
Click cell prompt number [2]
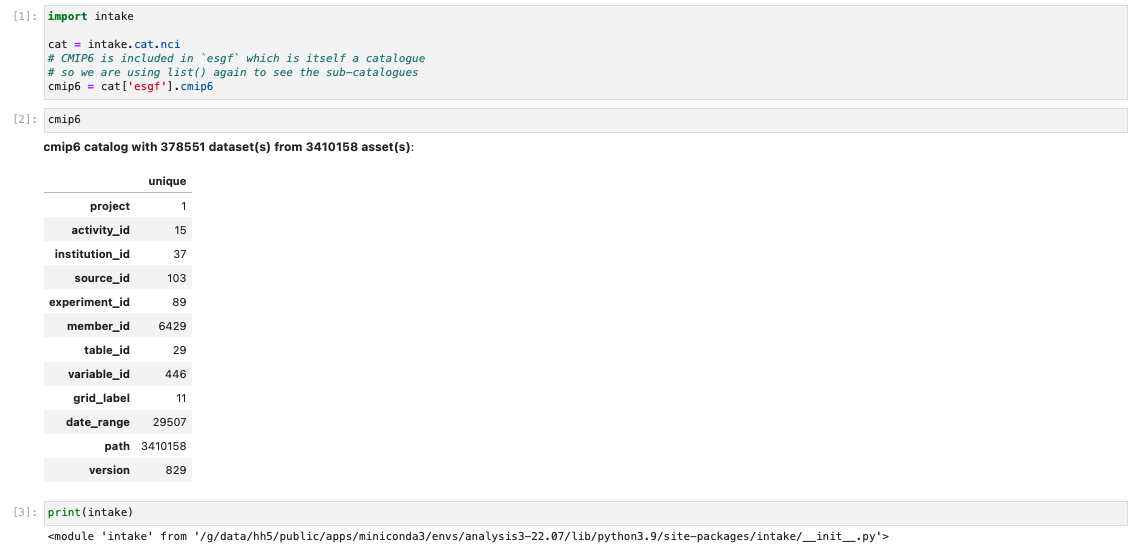(25, 119)
